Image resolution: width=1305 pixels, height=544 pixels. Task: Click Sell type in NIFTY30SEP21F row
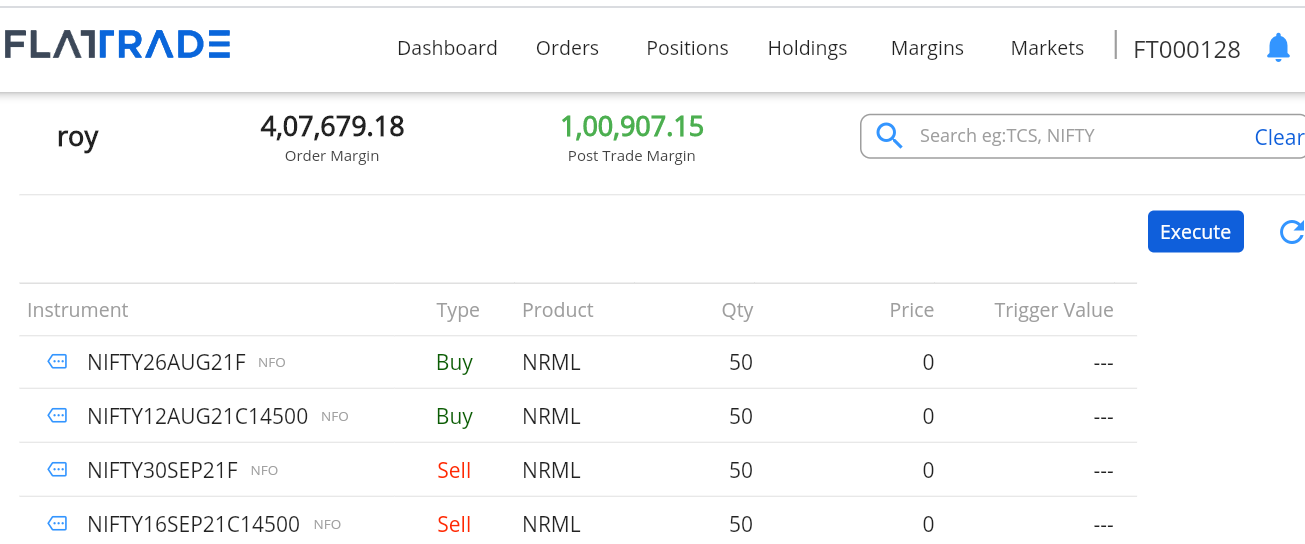[x=454, y=470]
